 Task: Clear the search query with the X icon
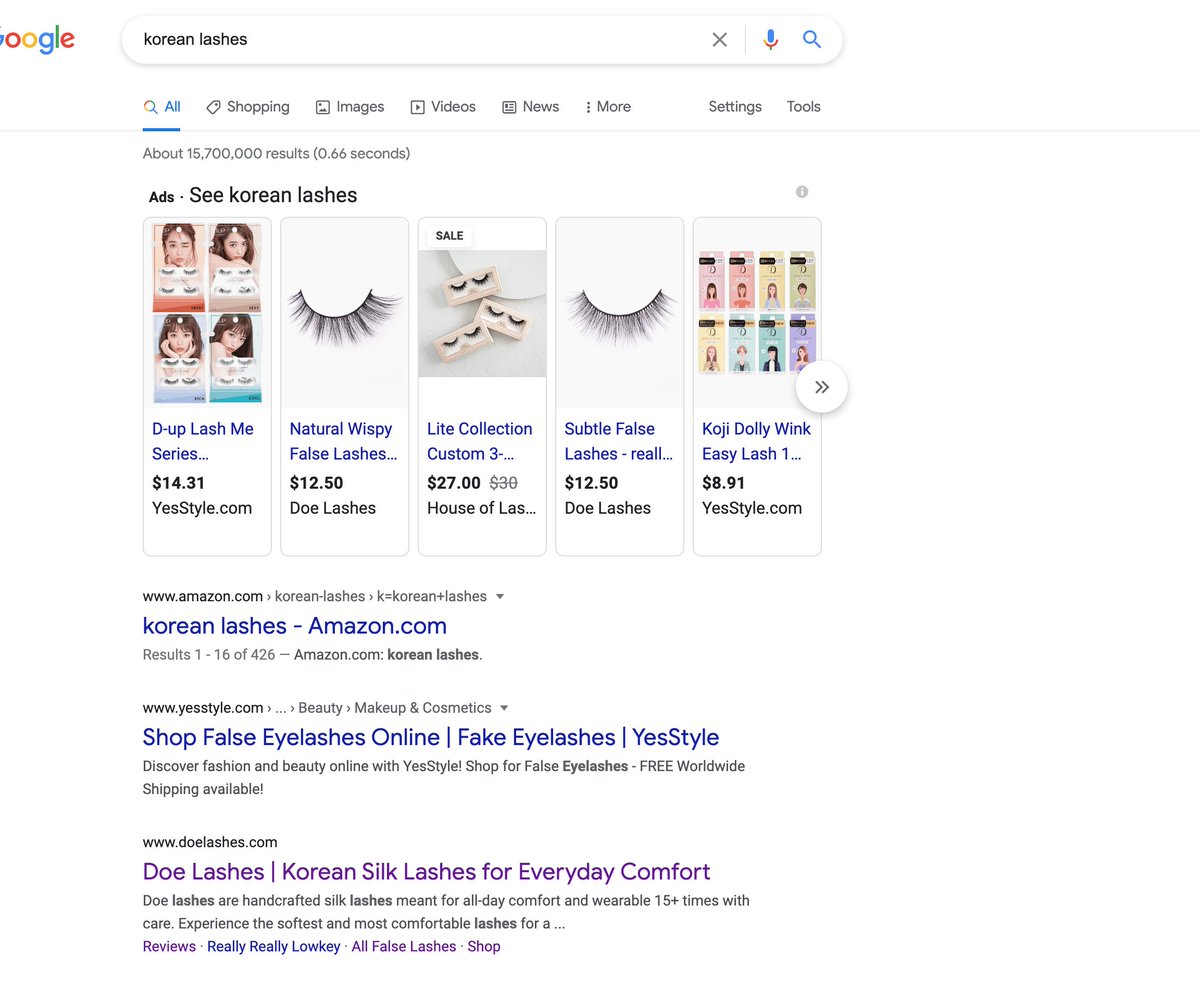719,39
